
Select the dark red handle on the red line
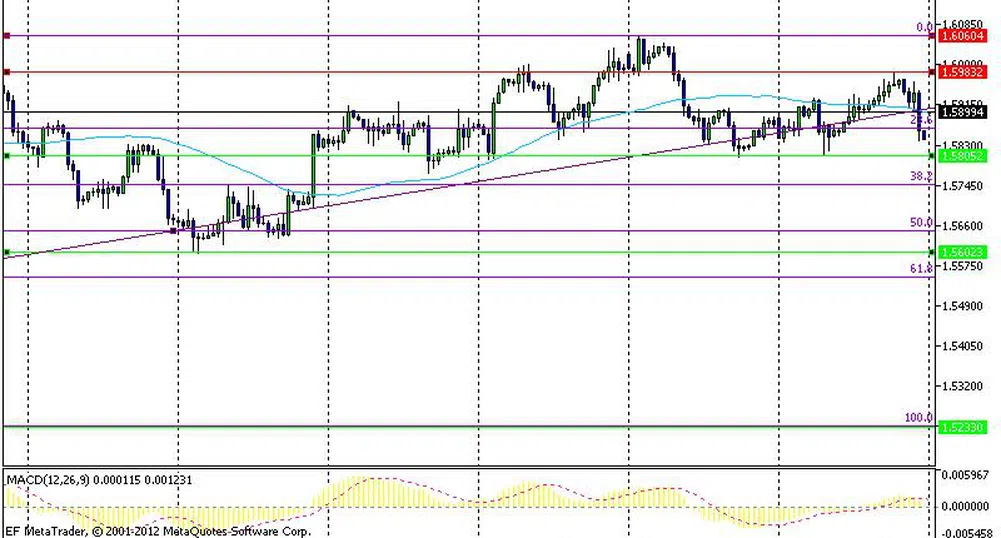coord(7,72)
